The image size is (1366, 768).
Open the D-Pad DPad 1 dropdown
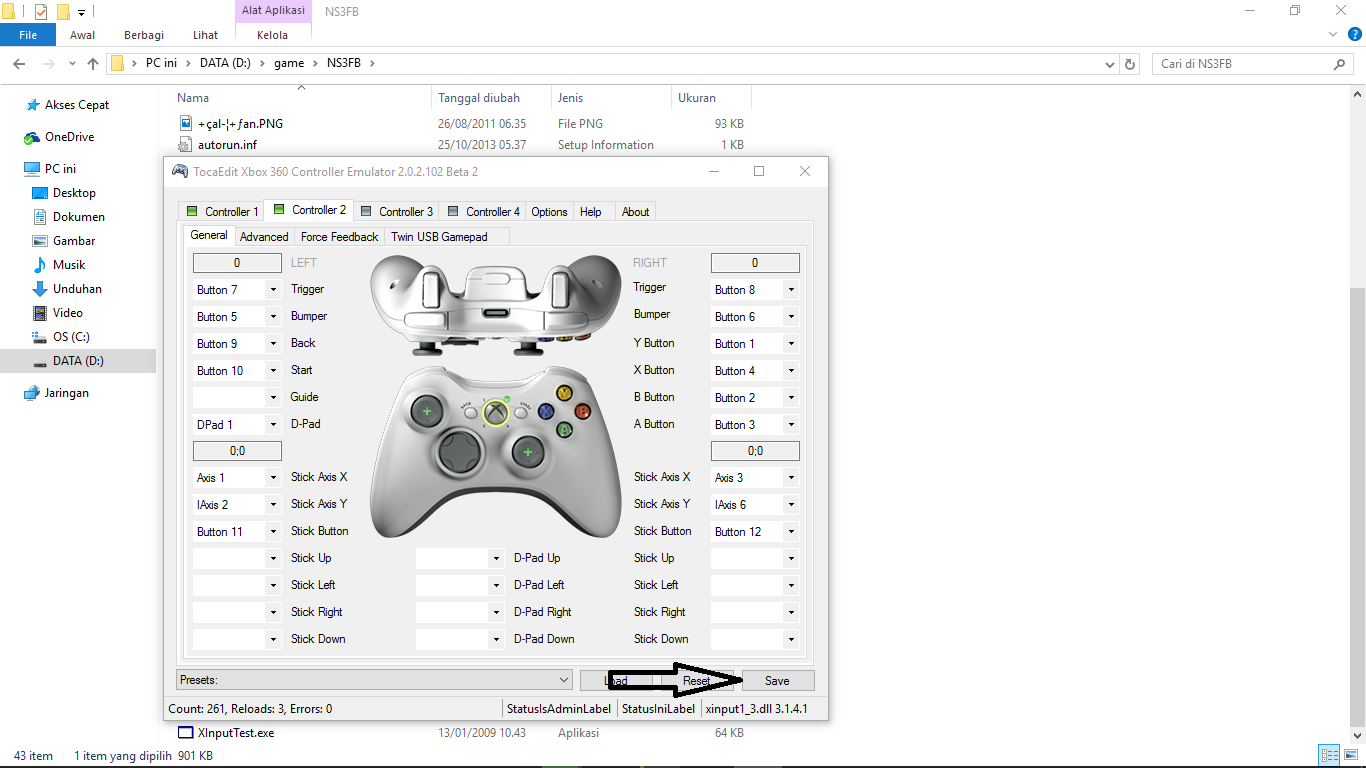(x=273, y=425)
